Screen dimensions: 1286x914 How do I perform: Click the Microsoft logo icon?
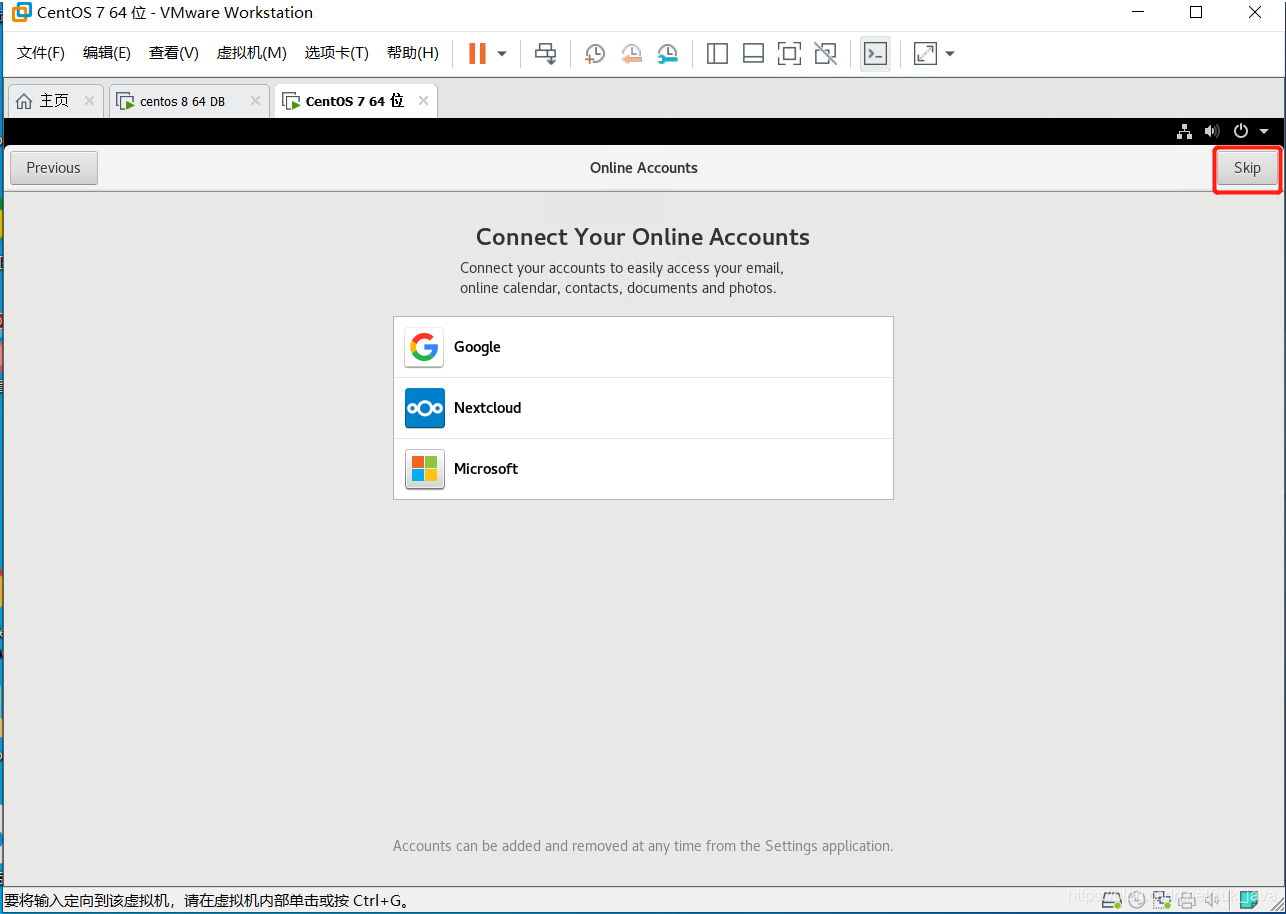[x=424, y=469]
